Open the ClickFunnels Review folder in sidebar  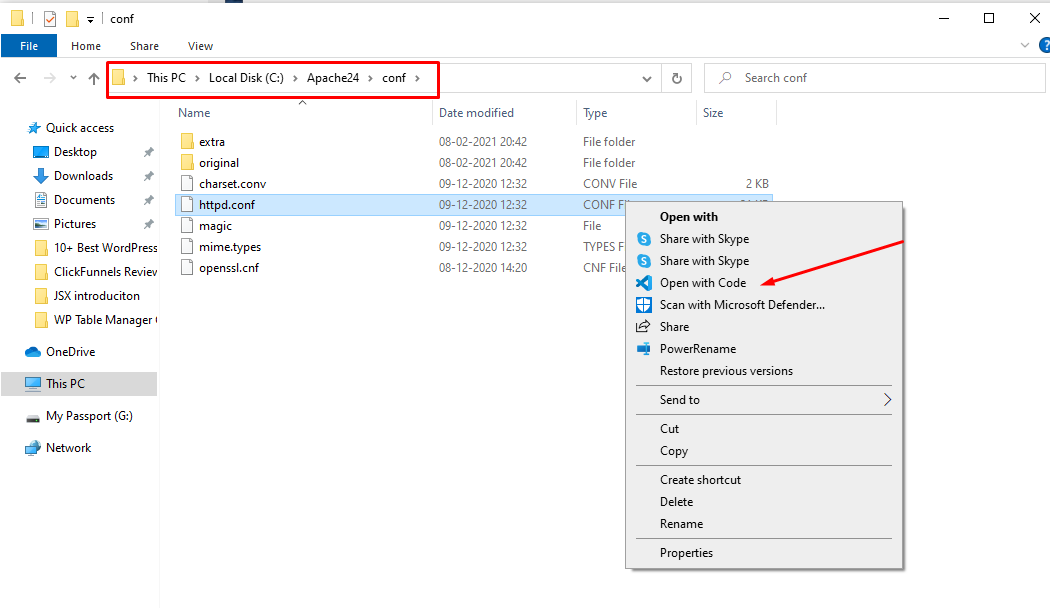tap(105, 272)
